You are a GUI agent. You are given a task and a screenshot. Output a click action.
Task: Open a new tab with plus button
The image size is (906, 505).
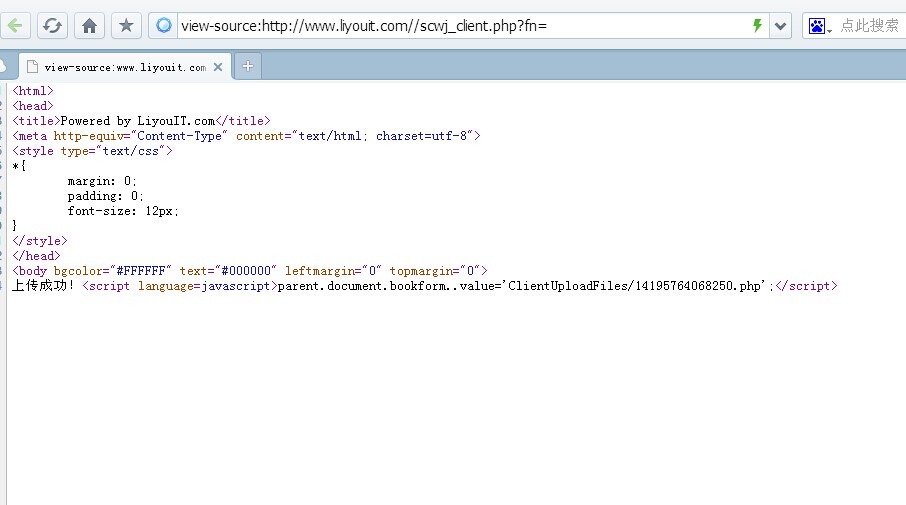248,66
